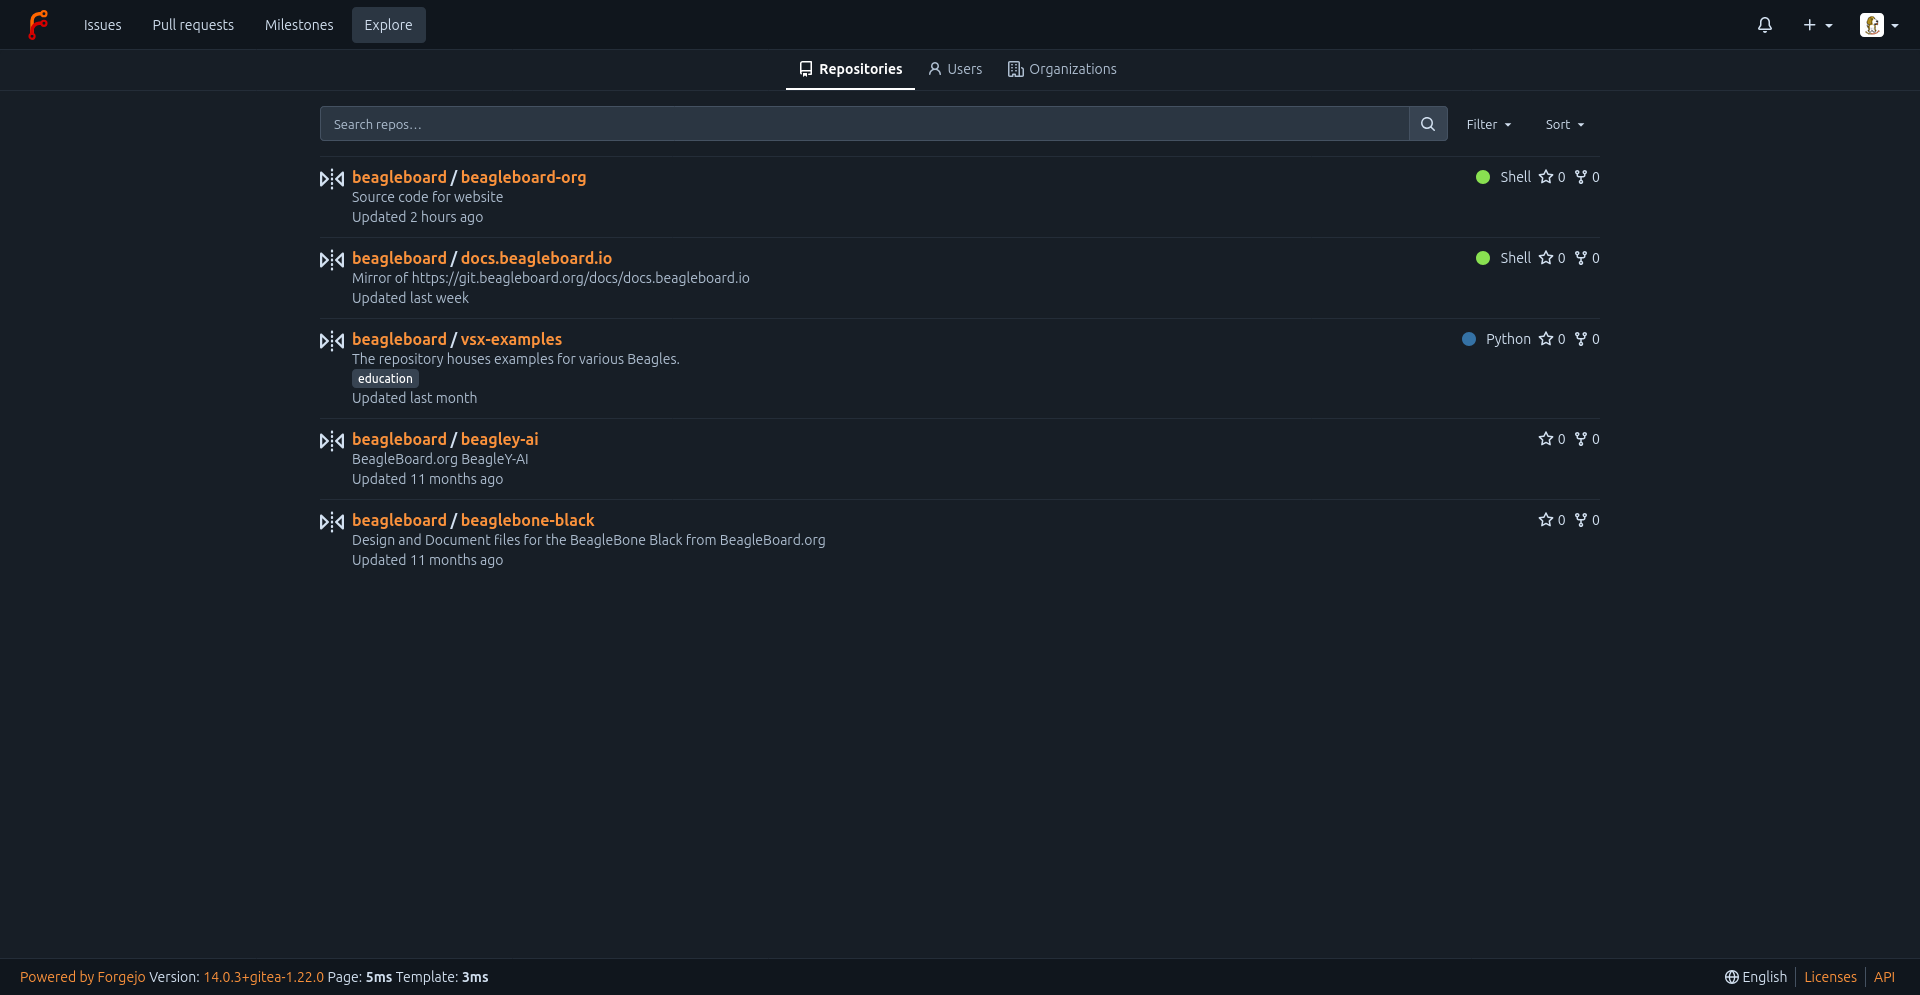Open beagleboard owner link of vsx-examples
This screenshot has width=1920, height=995.
(399, 339)
